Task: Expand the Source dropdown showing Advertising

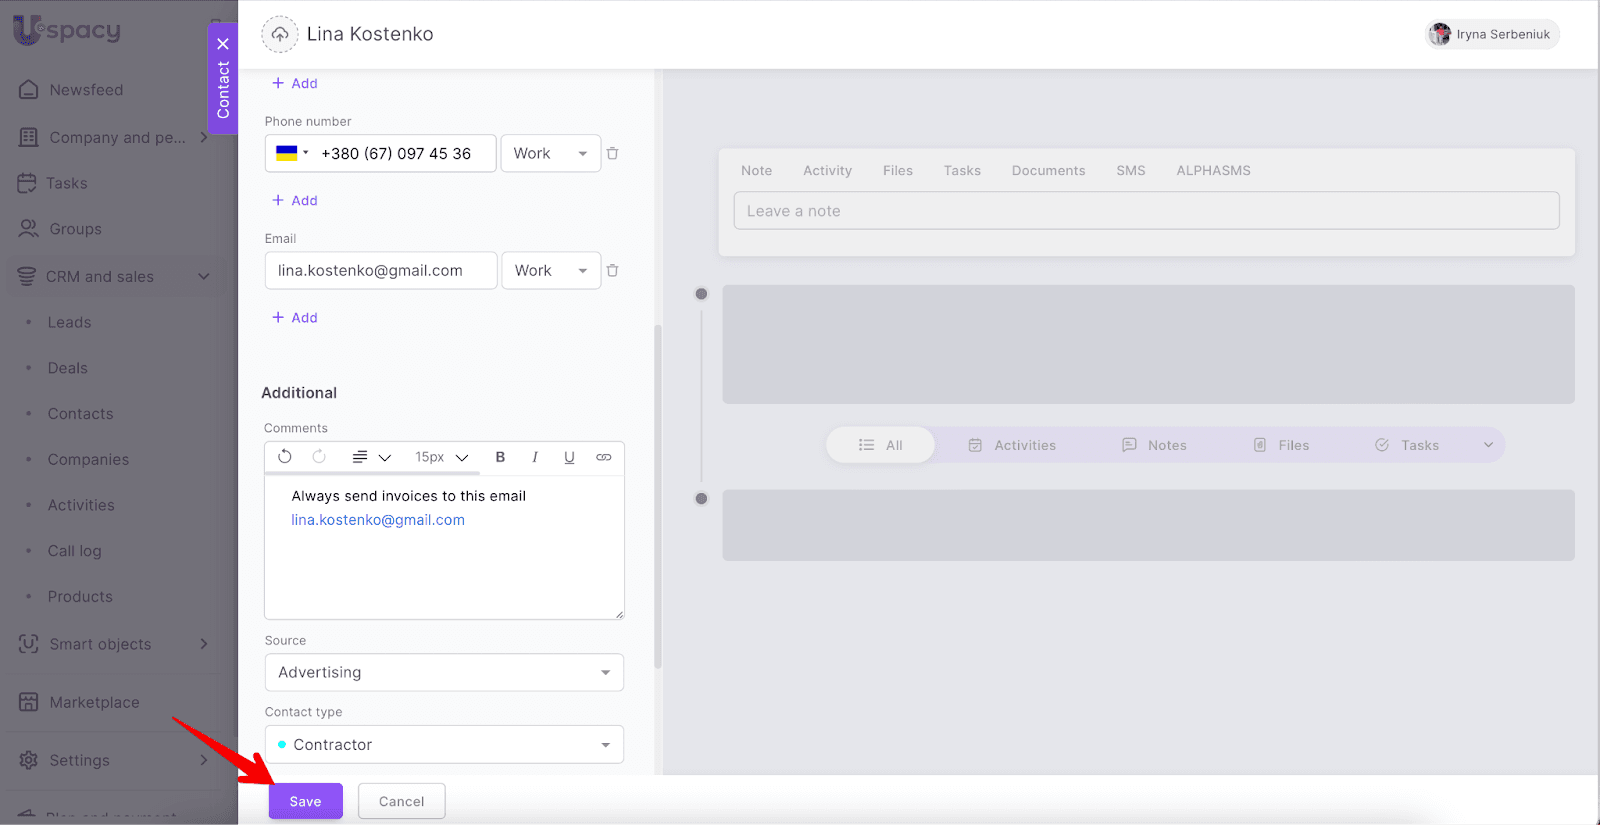Action: 444,673
